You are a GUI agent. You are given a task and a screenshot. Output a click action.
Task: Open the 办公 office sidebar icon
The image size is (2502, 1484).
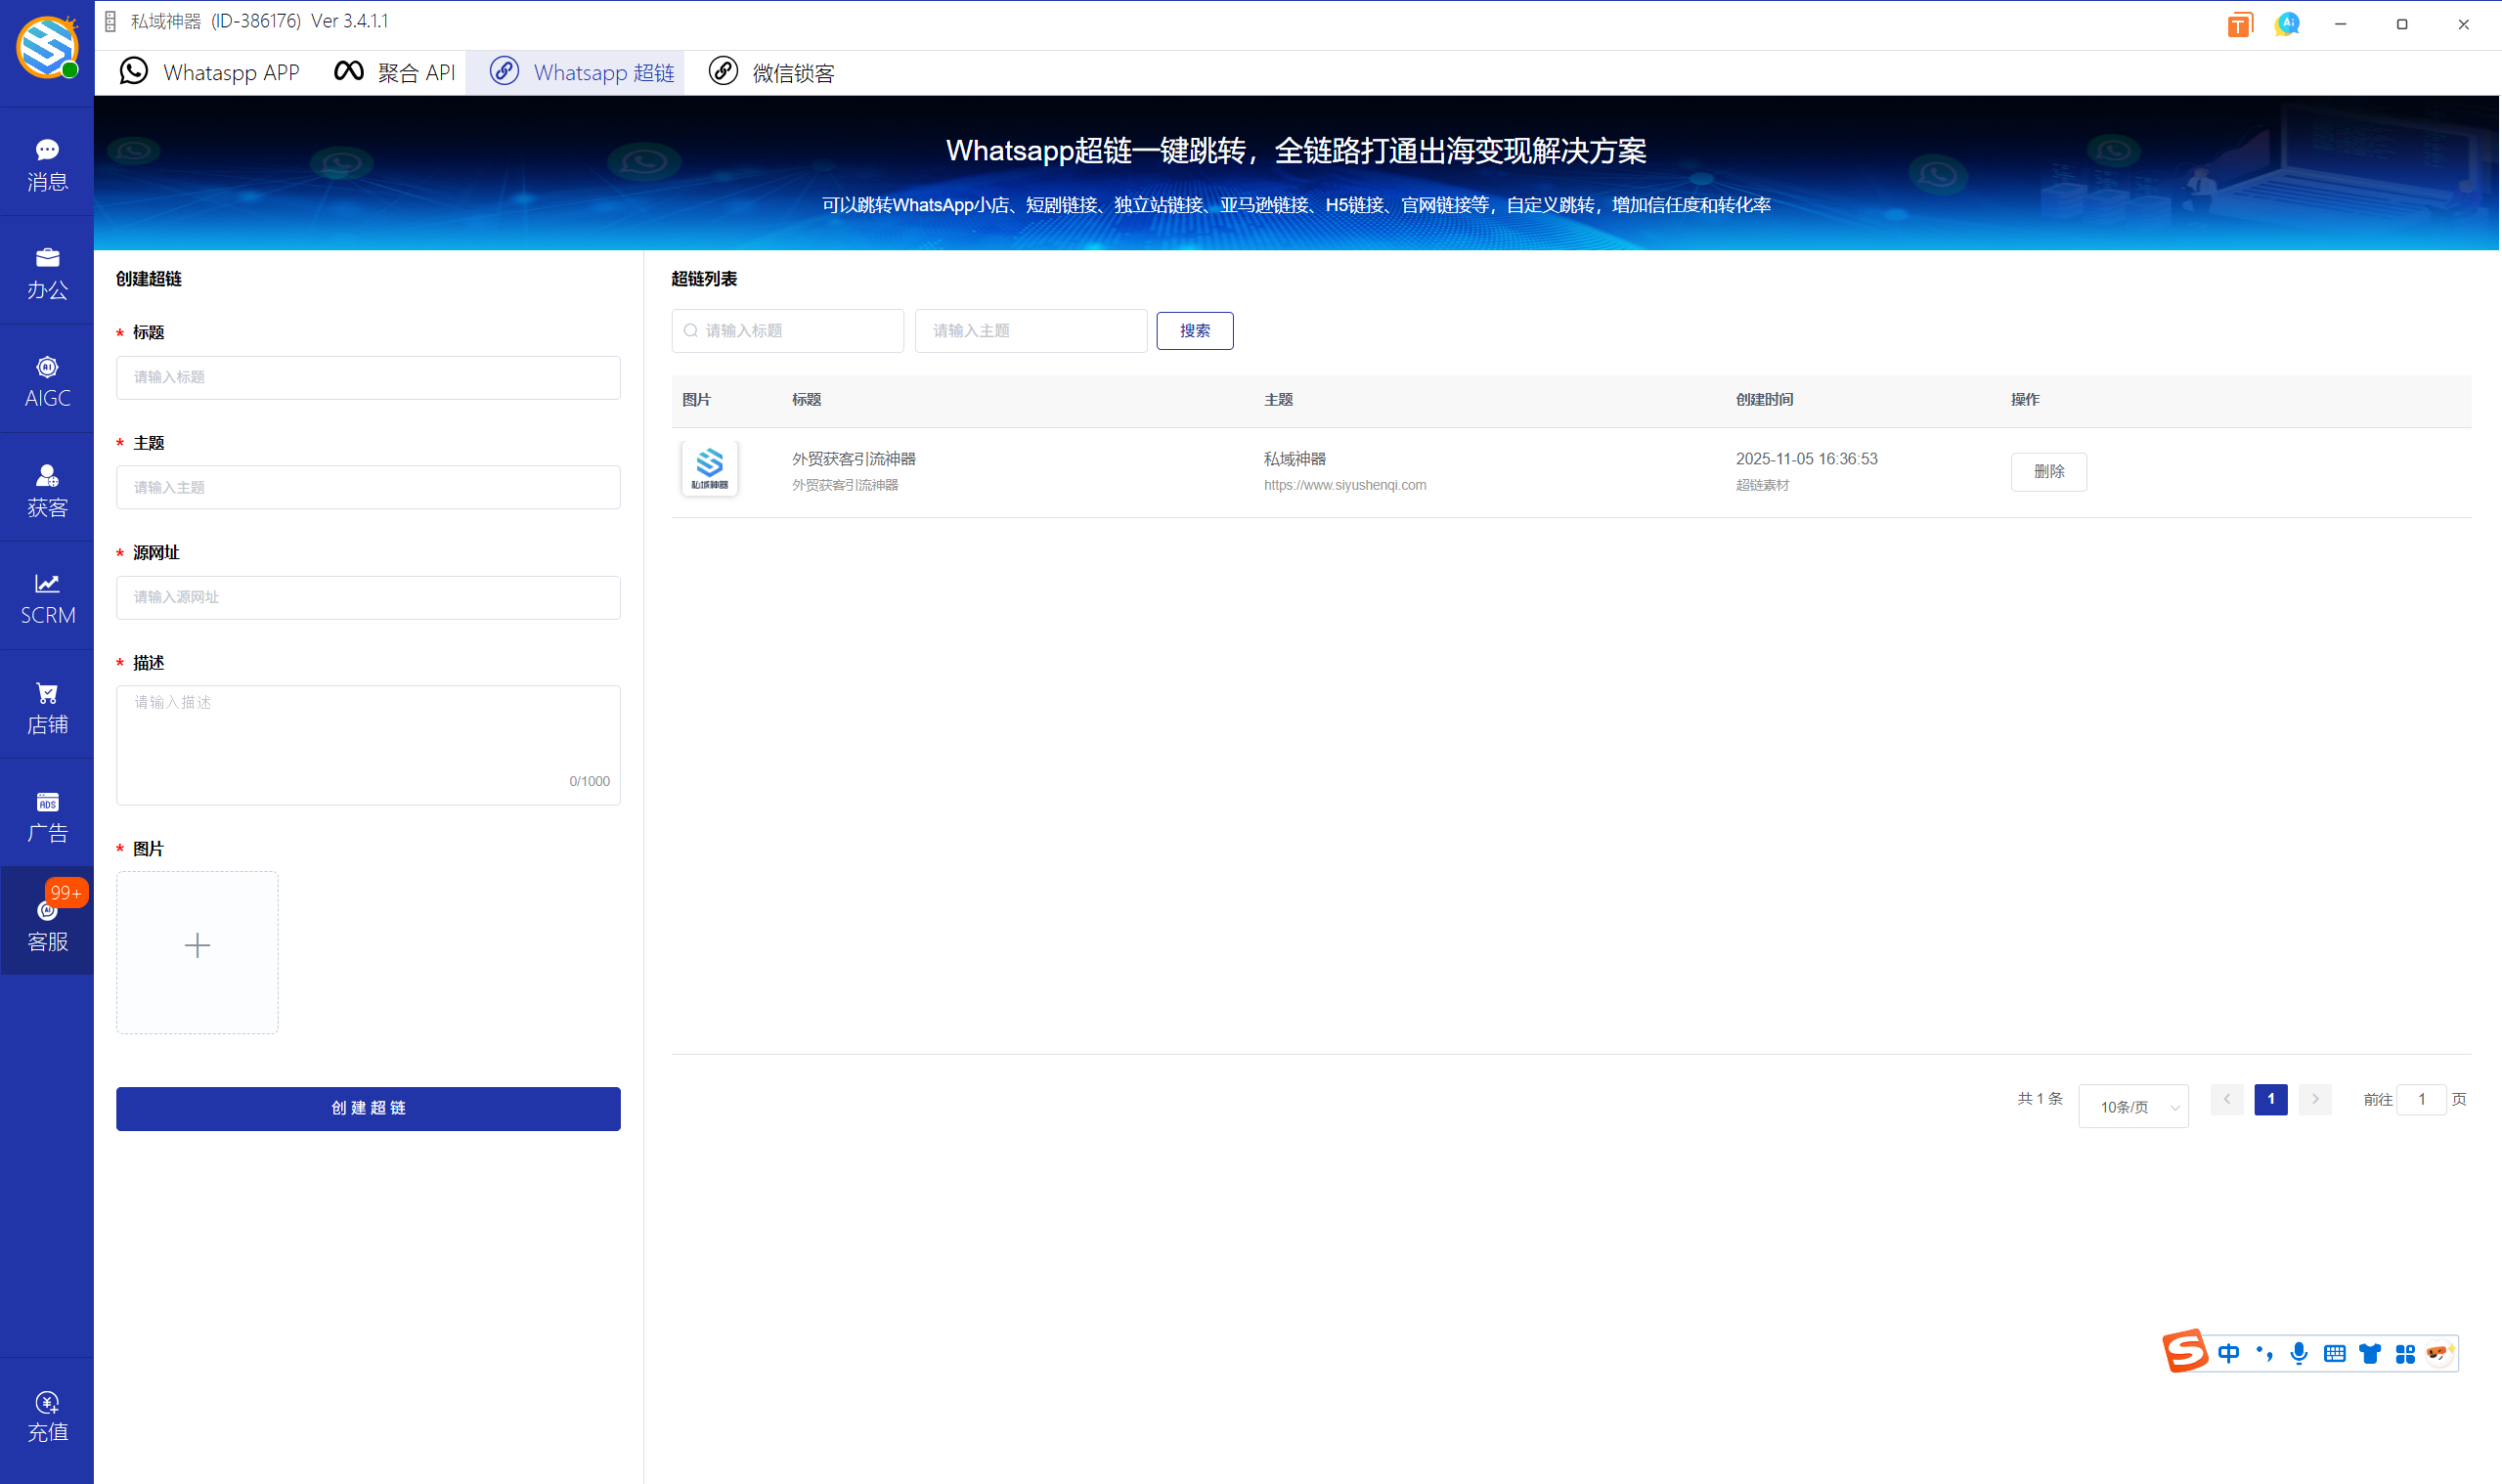point(47,273)
